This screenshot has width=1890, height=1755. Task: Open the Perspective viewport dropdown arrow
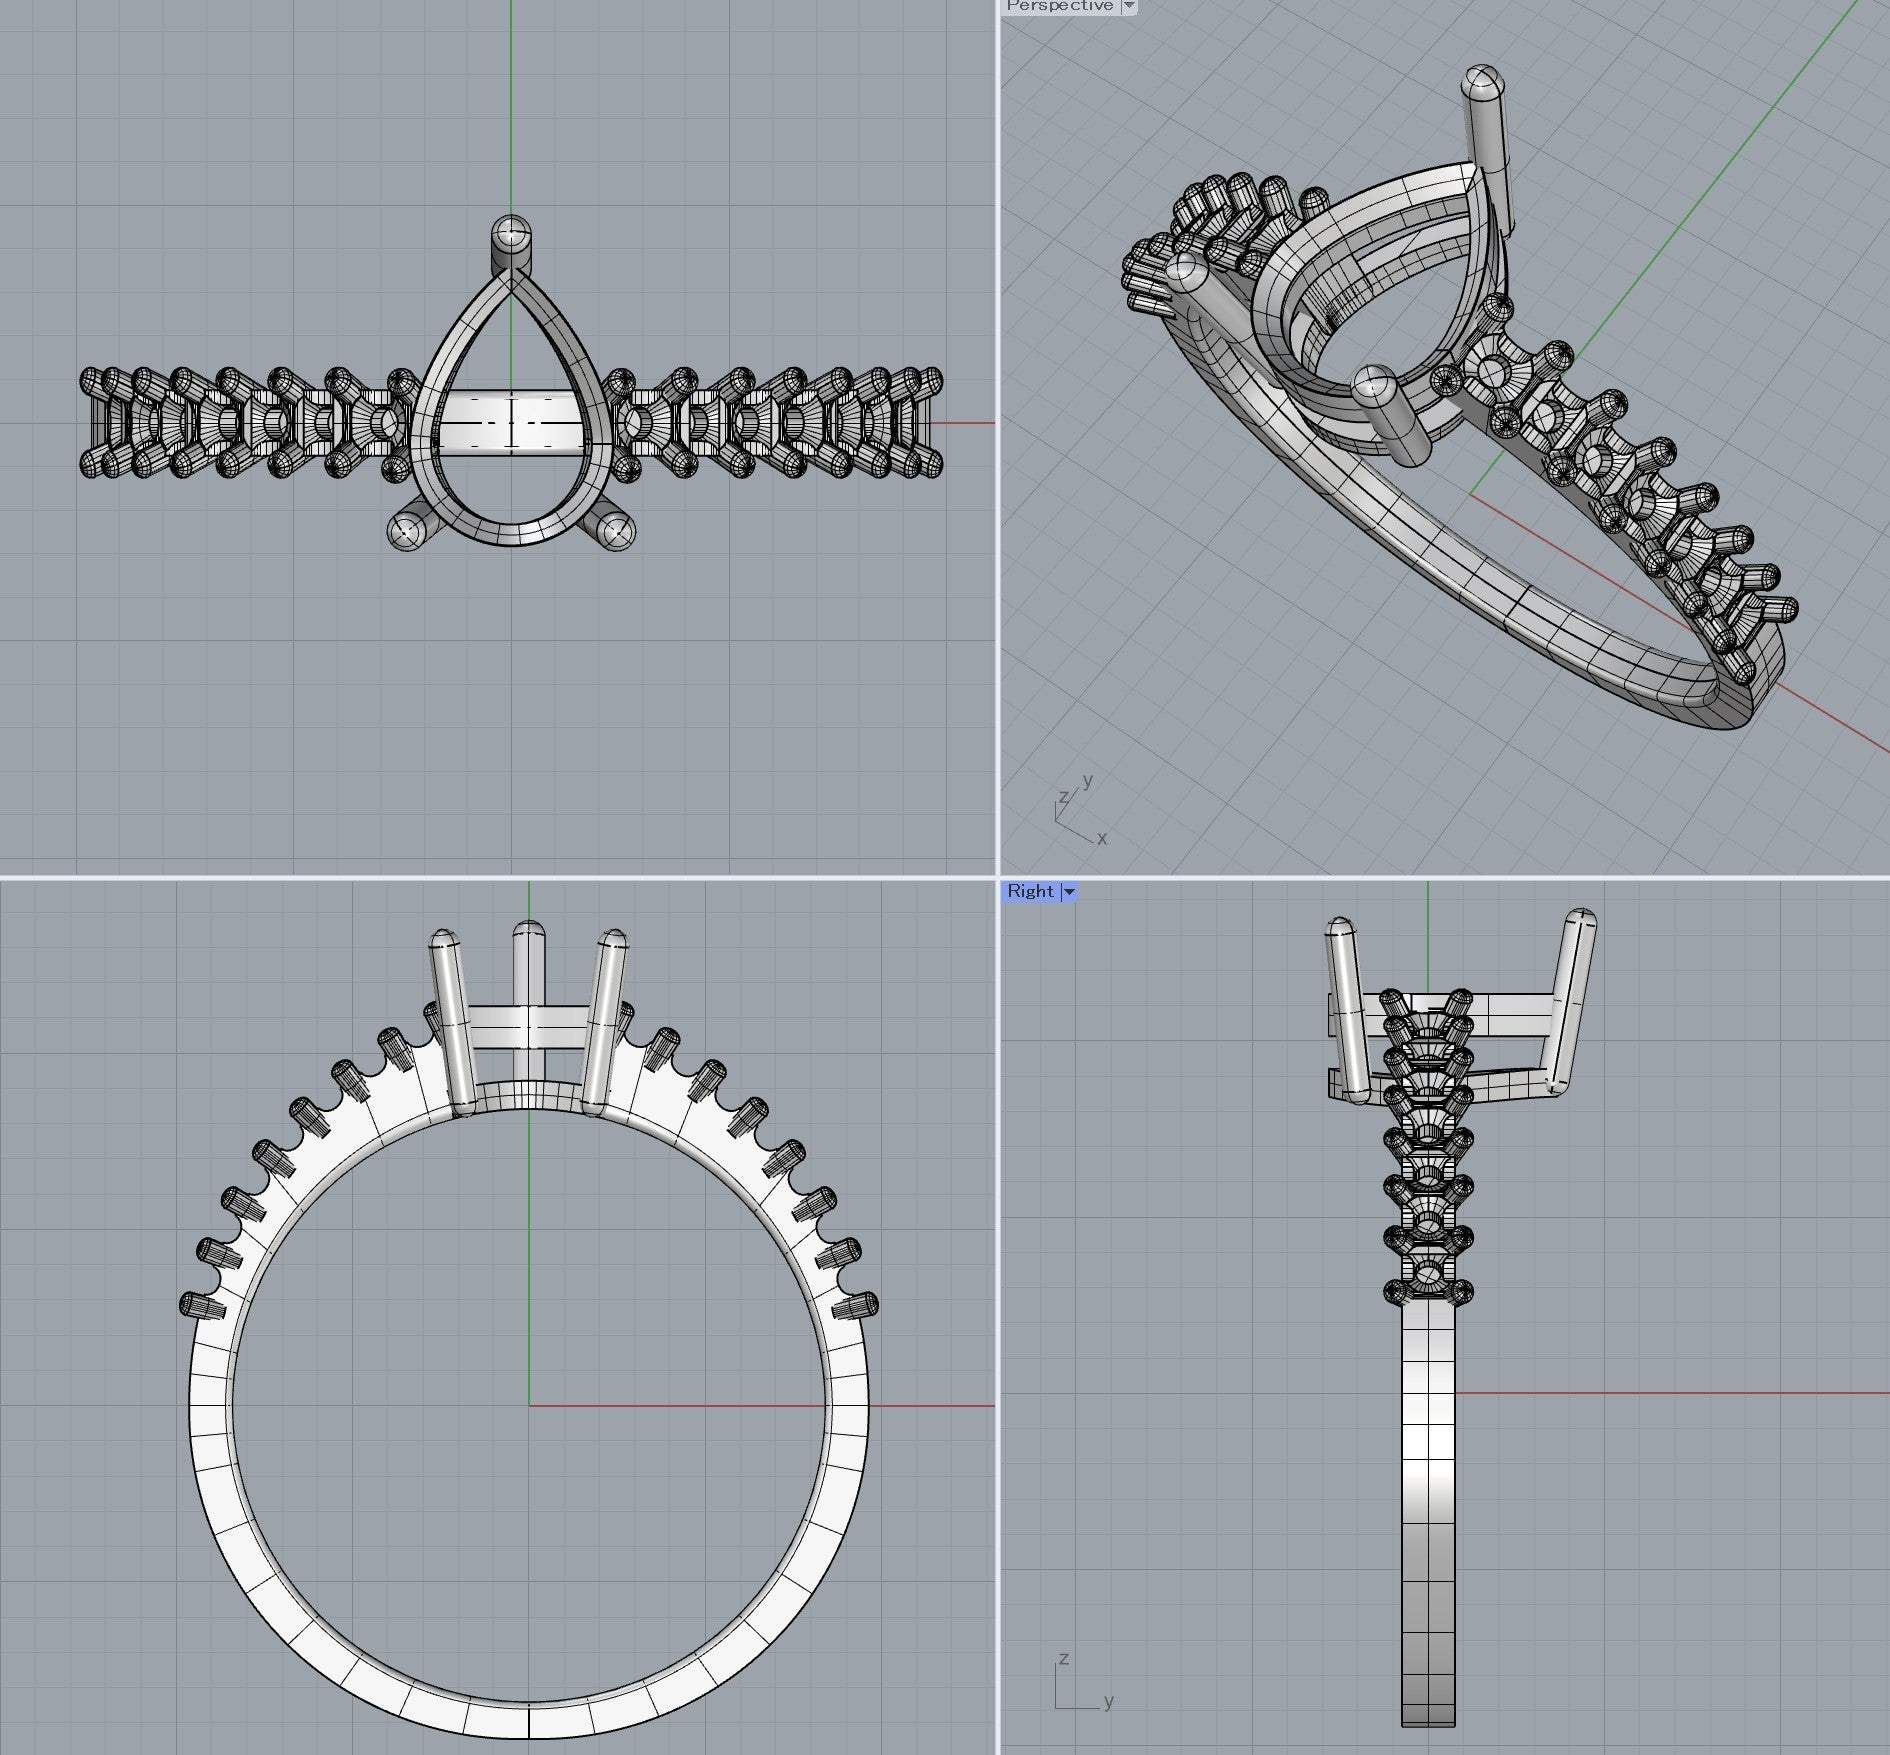tap(1129, 6)
